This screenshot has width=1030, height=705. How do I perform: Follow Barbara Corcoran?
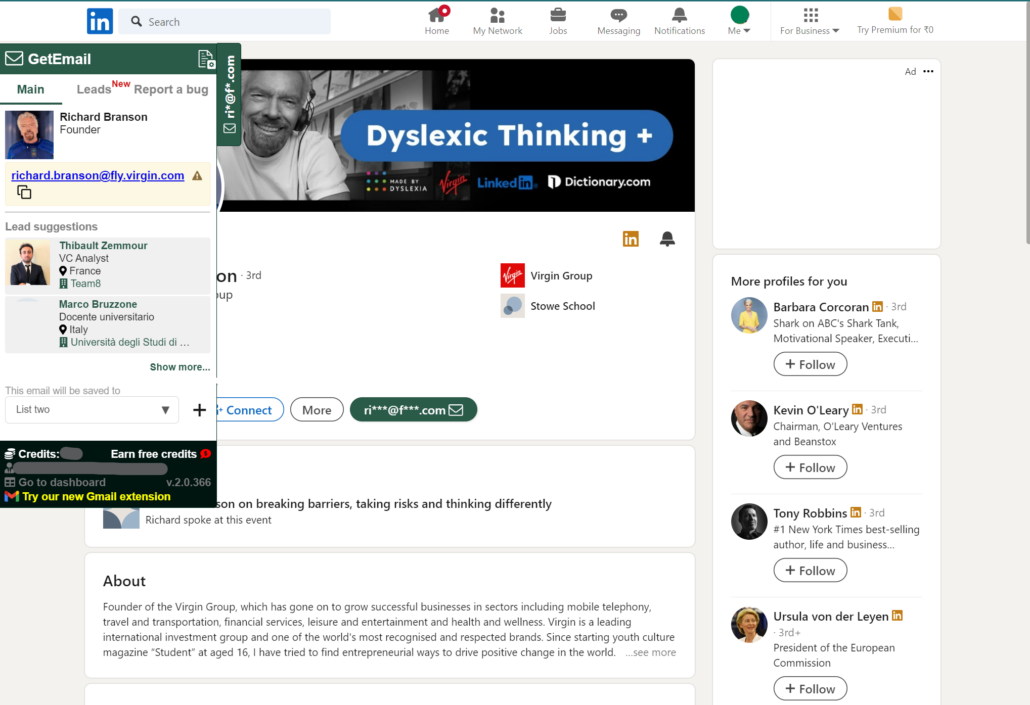(810, 365)
